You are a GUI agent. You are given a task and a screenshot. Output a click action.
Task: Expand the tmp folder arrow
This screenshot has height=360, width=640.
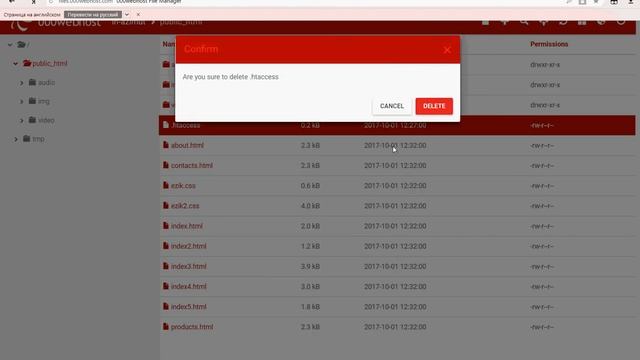coord(16,139)
